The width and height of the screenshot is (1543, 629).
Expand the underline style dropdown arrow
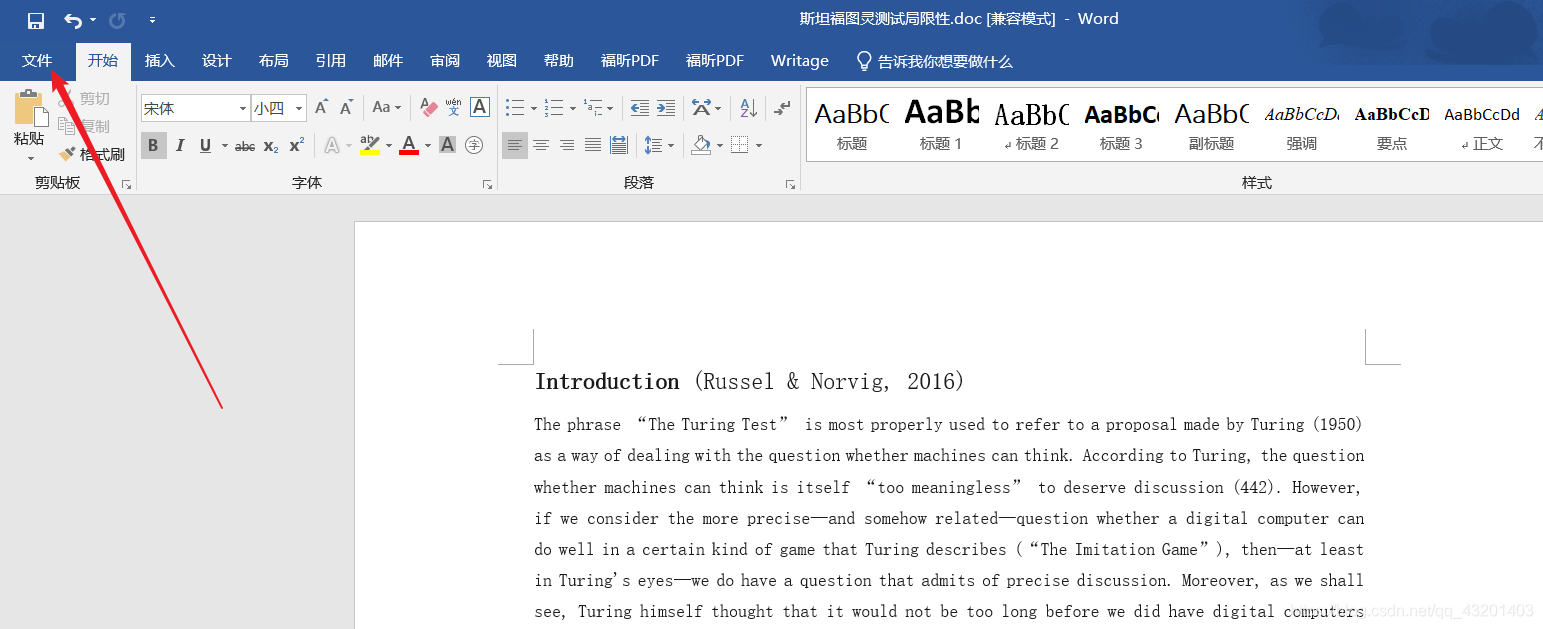point(224,146)
